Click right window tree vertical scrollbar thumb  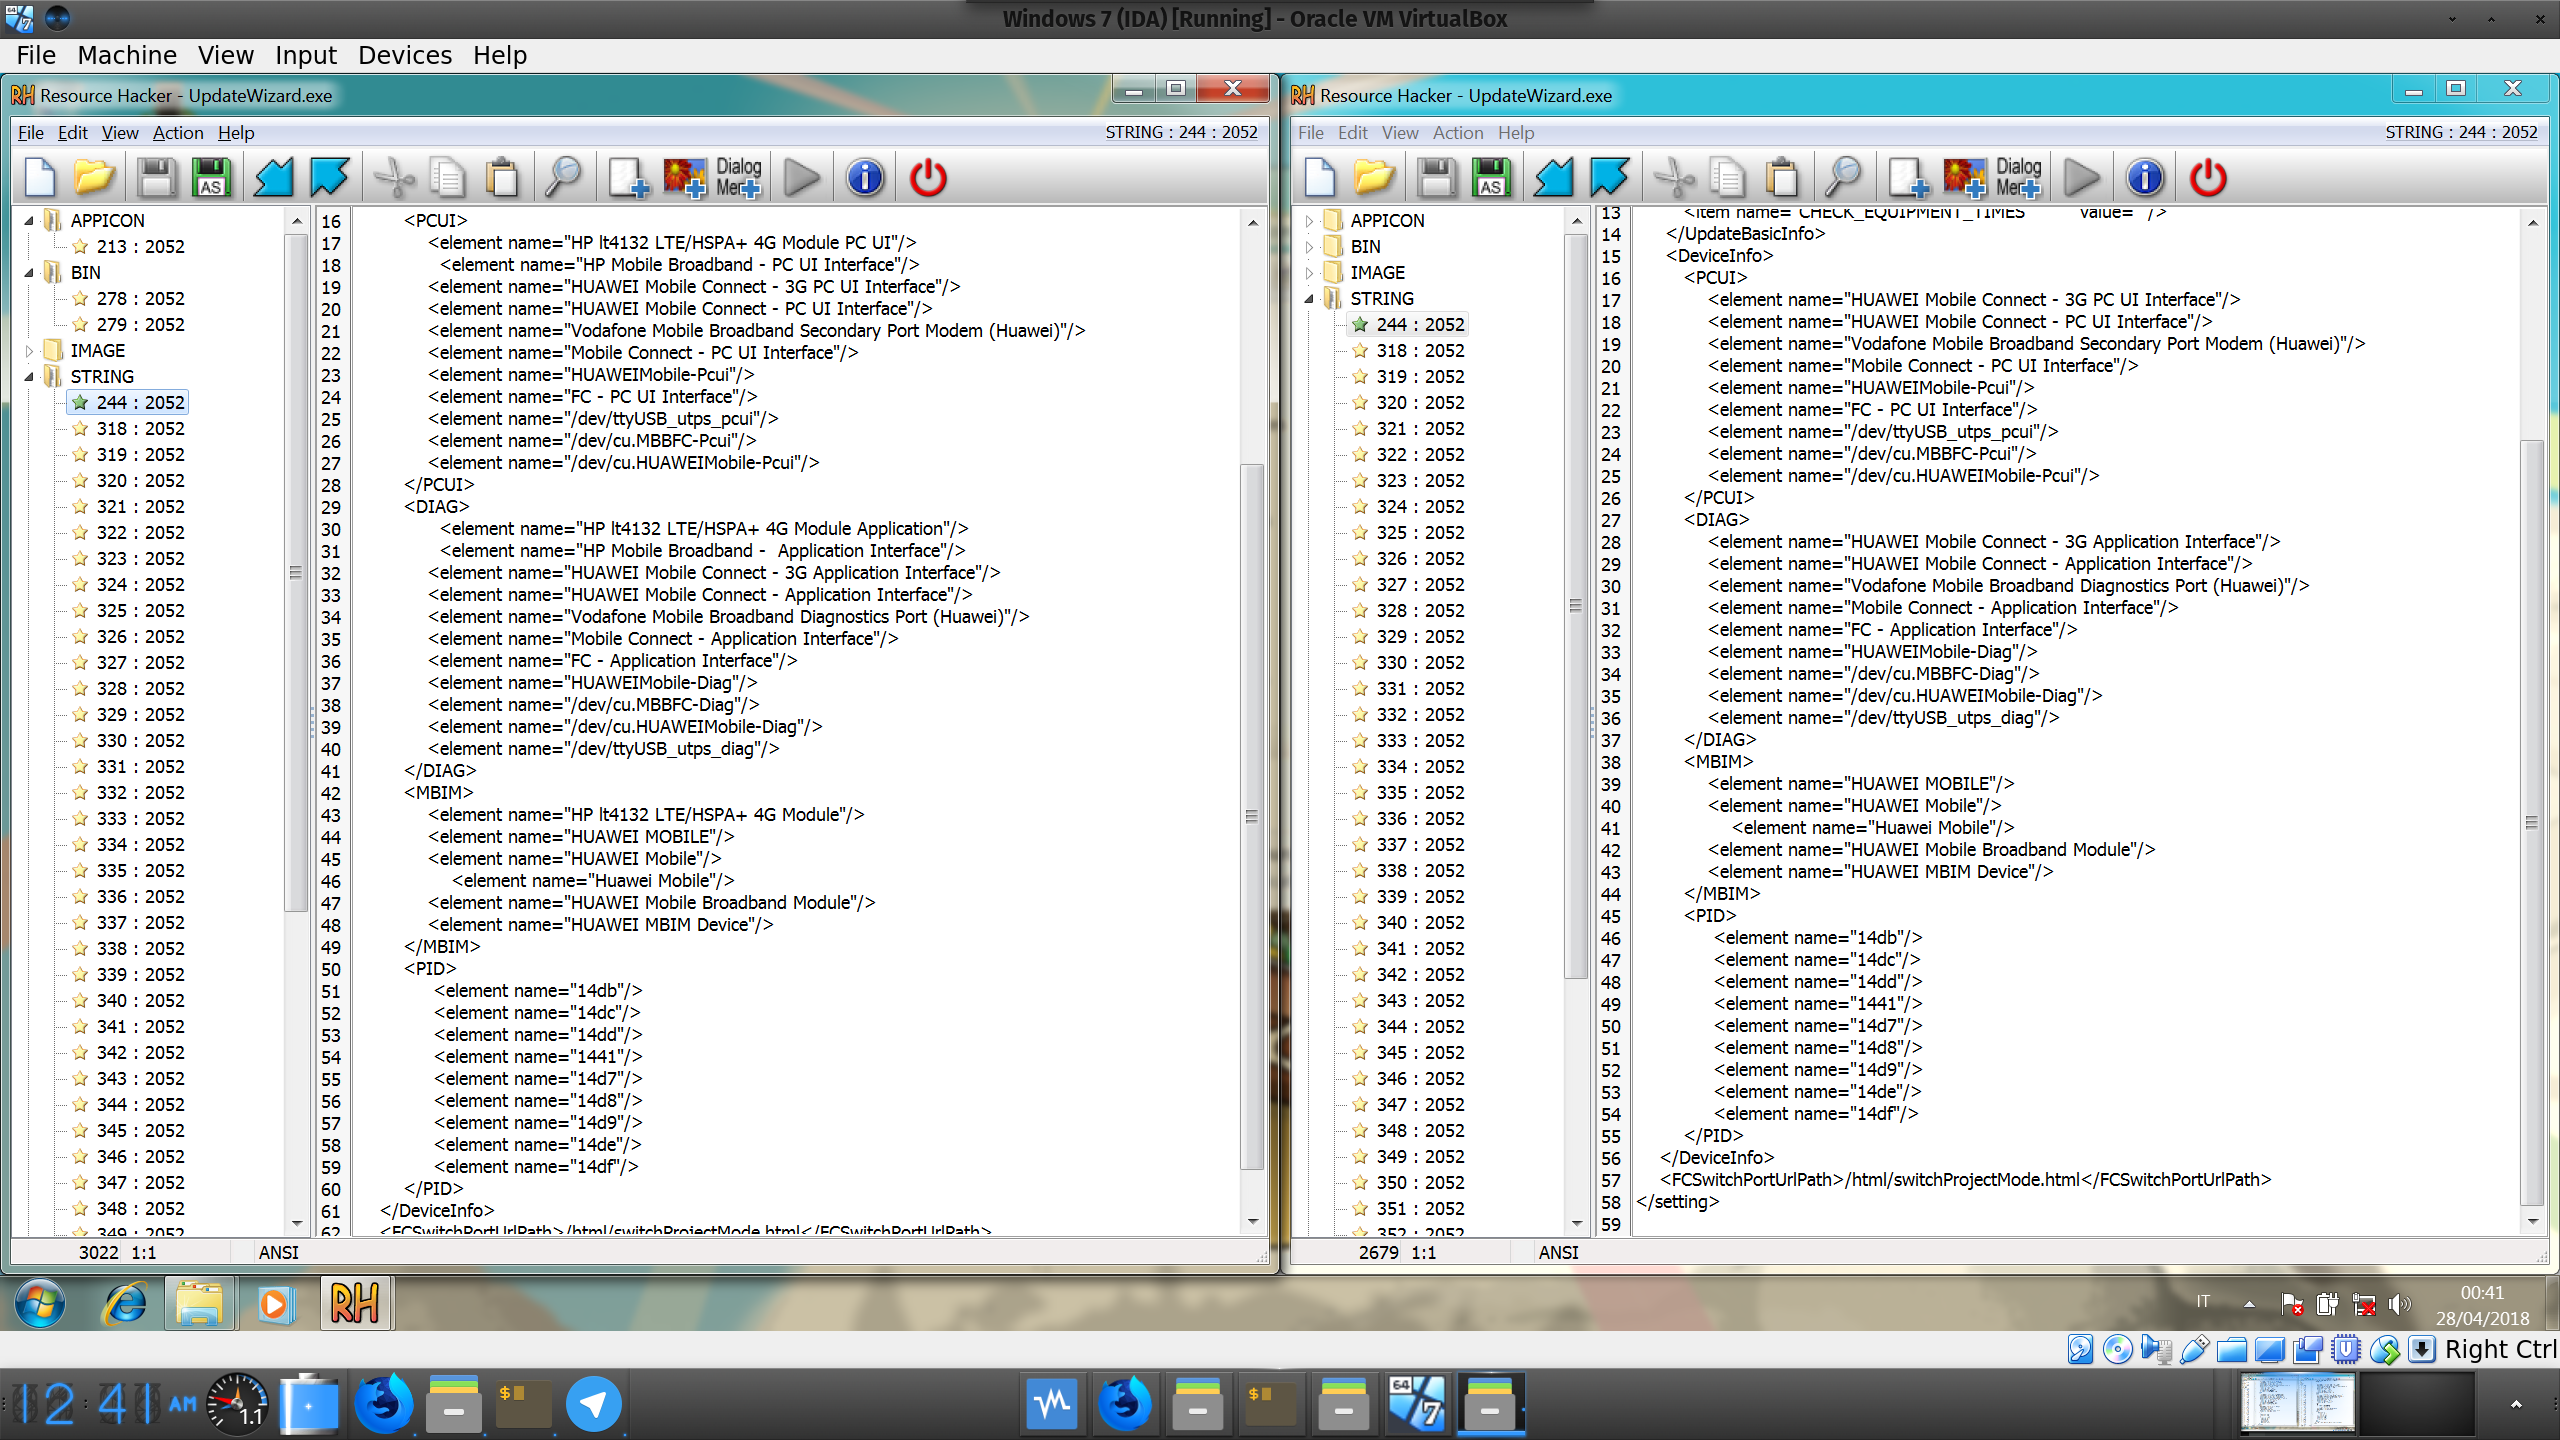(x=1575, y=606)
